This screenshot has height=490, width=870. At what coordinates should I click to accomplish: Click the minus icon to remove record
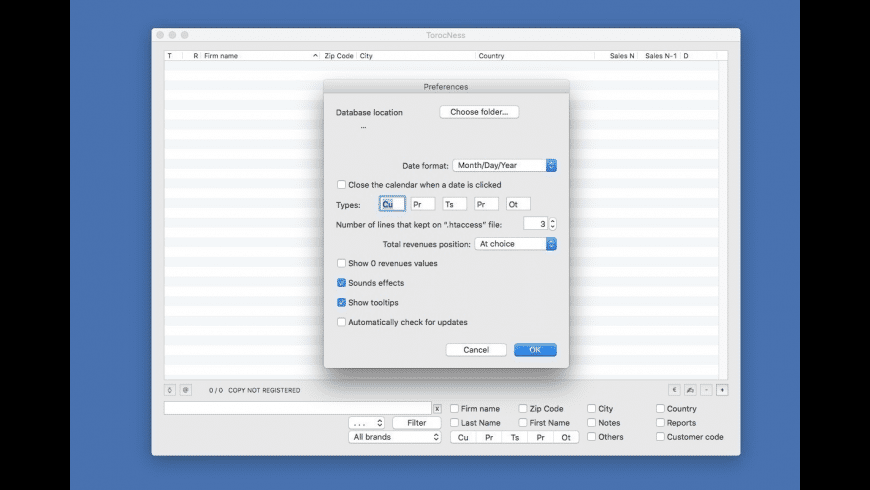point(706,389)
